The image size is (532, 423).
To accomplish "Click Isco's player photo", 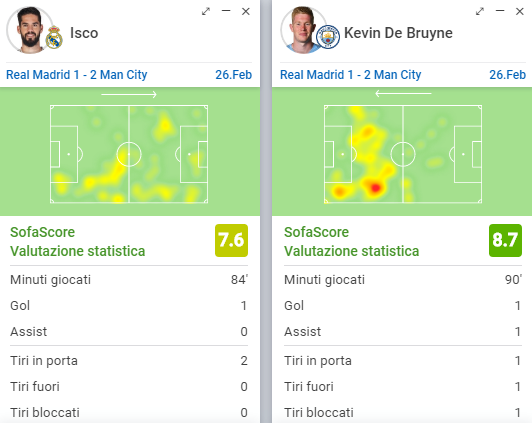I will tap(30, 30).
